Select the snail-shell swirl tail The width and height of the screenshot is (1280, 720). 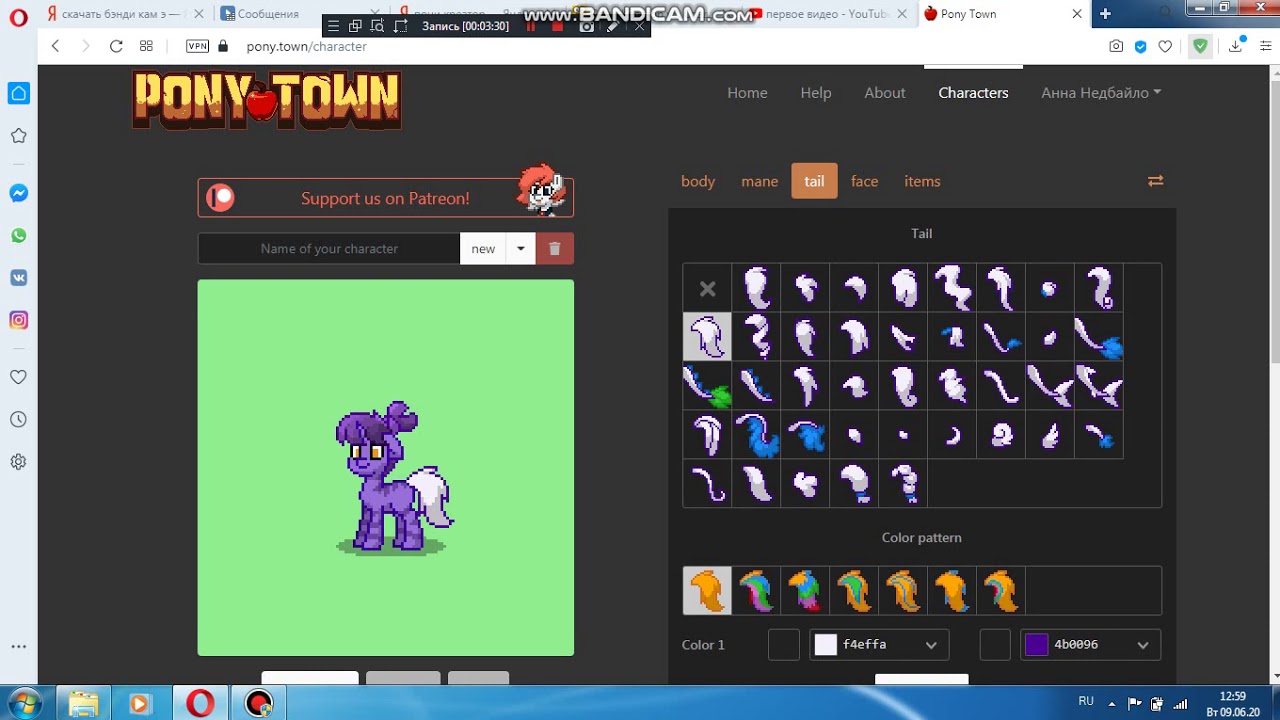click(x=1000, y=435)
